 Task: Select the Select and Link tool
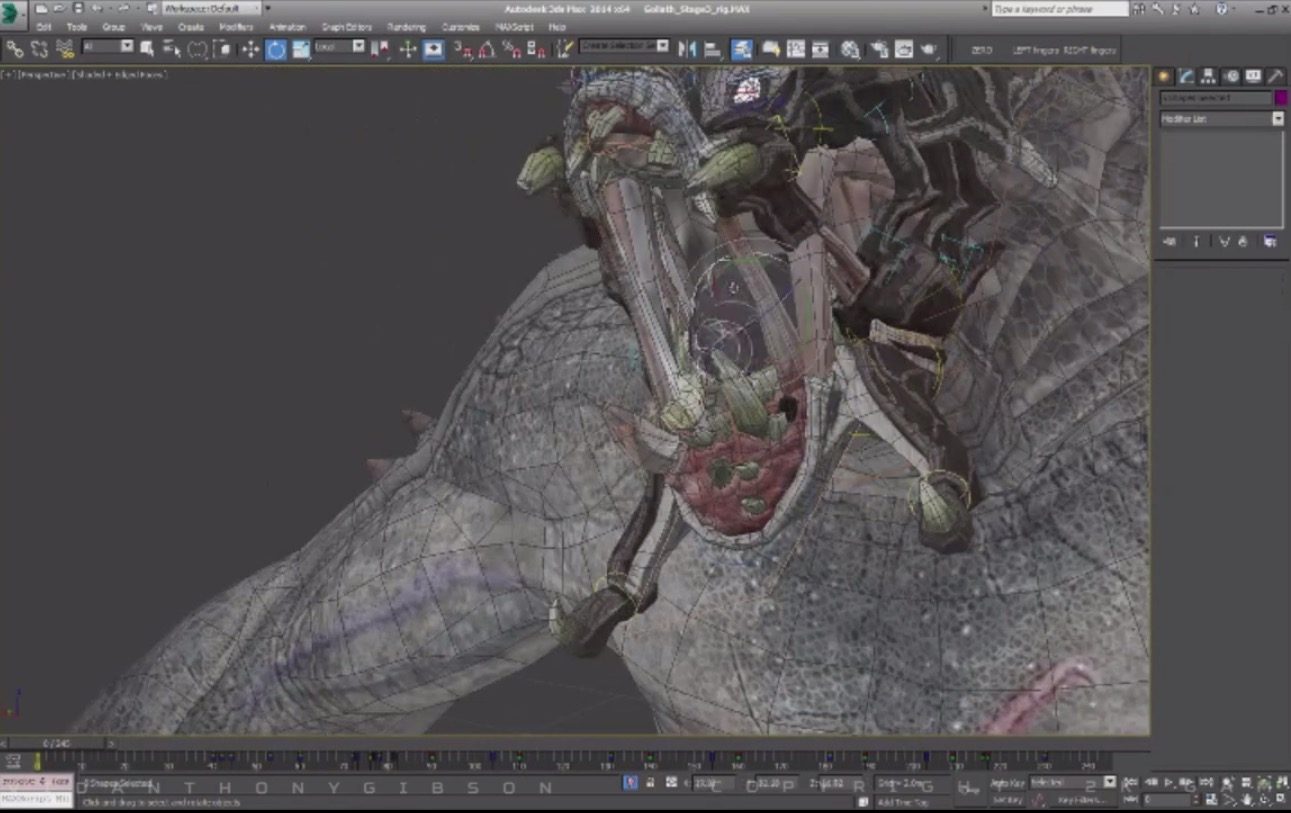(x=15, y=48)
